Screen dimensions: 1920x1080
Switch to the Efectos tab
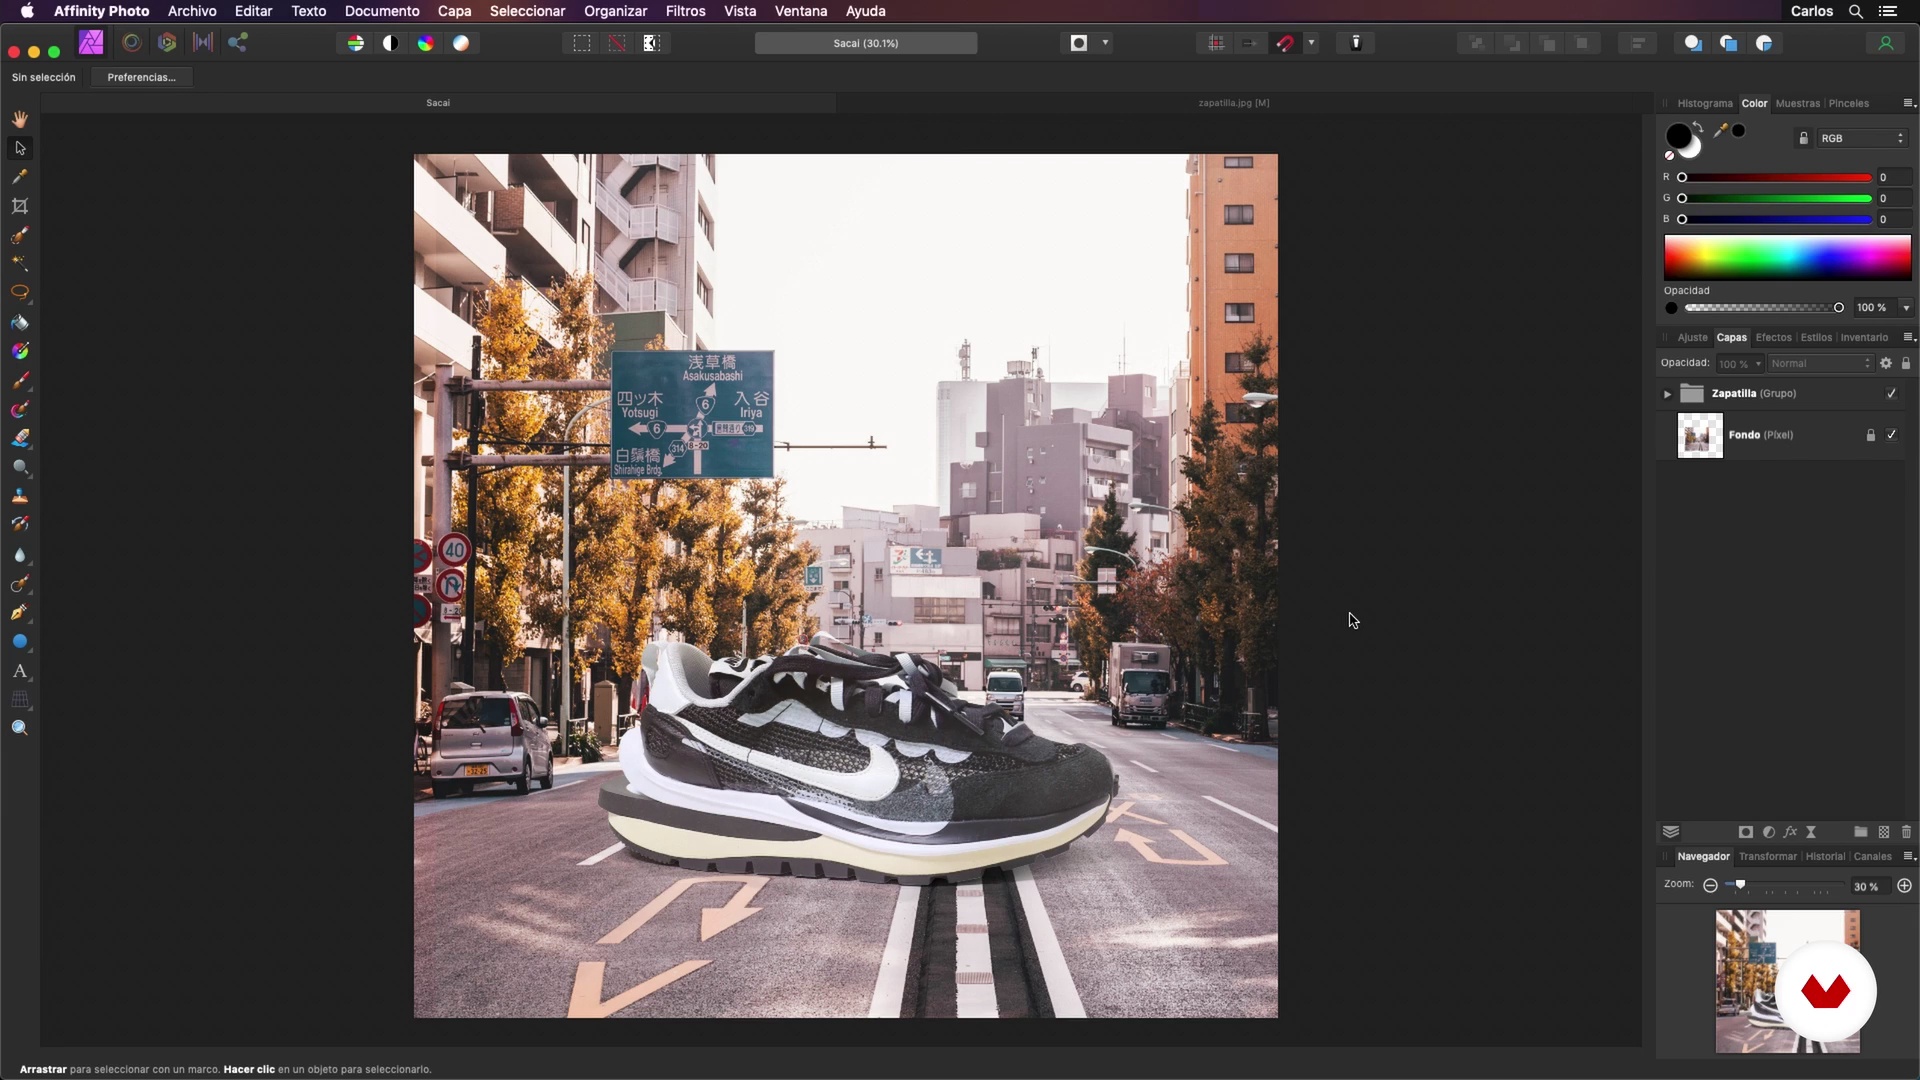pos(1773,338)
